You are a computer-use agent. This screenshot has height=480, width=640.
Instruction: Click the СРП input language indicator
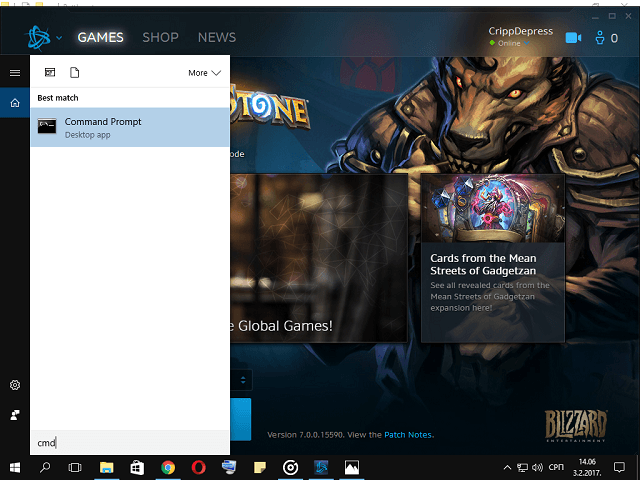pyautogui.click(x=556, y=467)
